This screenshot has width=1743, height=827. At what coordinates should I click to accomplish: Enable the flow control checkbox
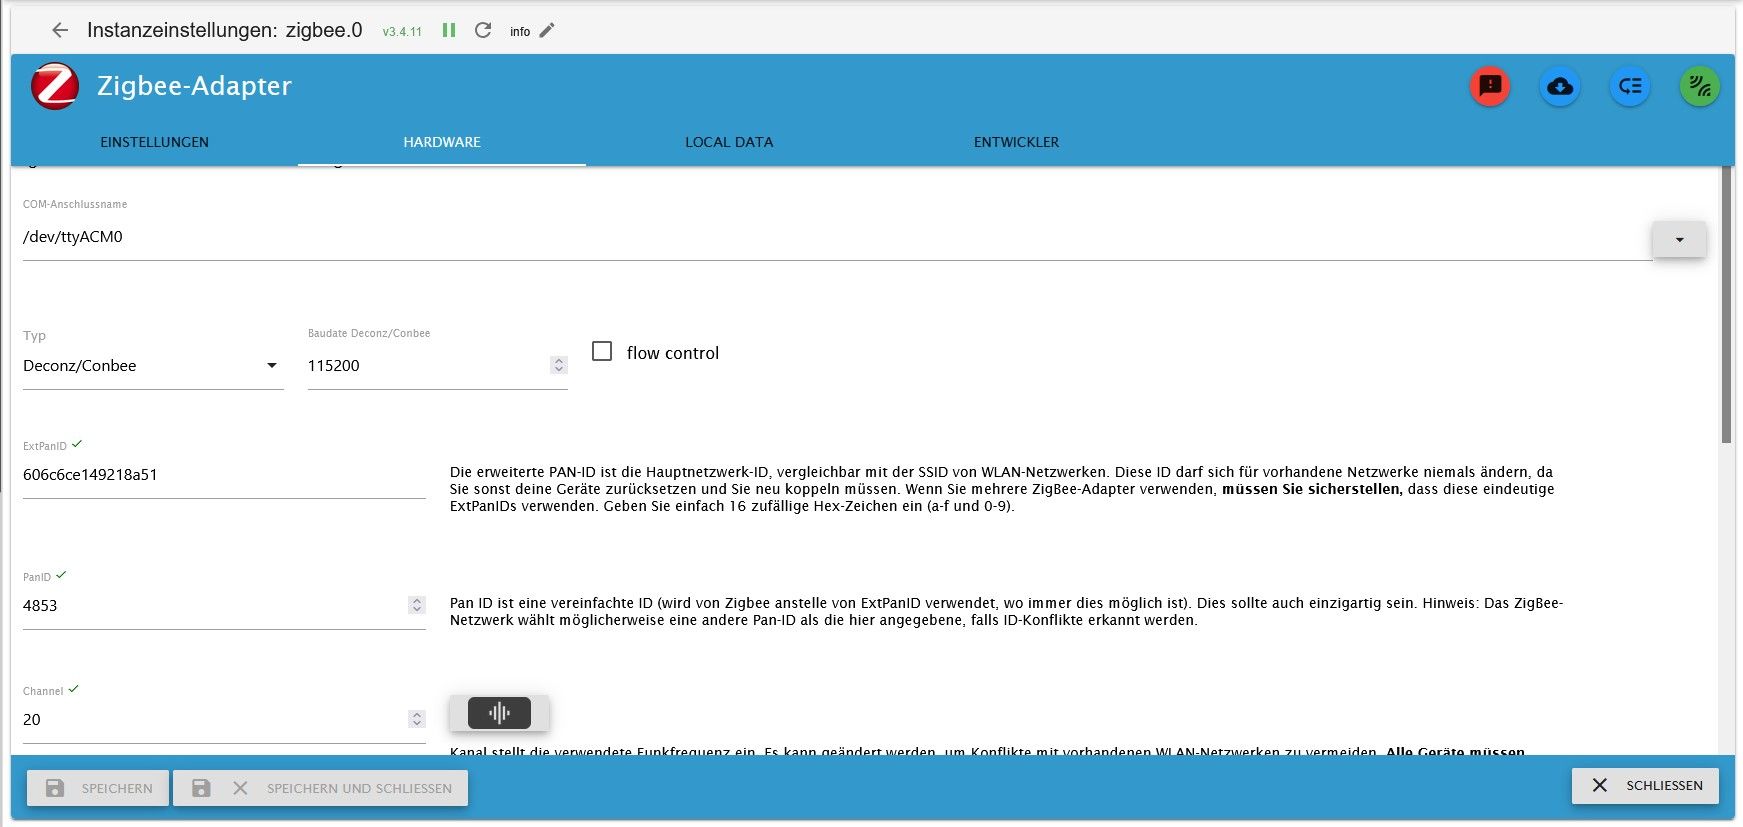coord(602,351)
